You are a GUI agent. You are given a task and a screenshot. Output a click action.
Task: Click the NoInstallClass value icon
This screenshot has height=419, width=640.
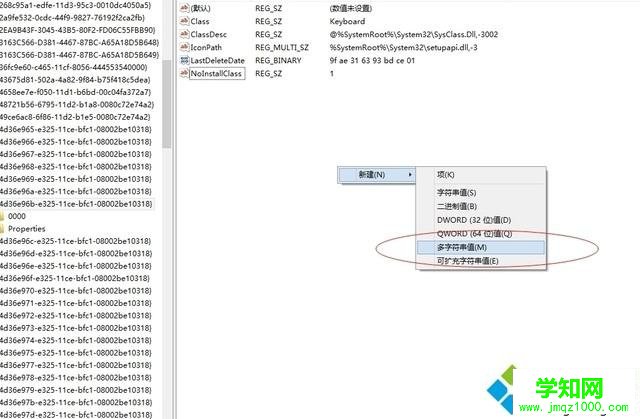184,73
